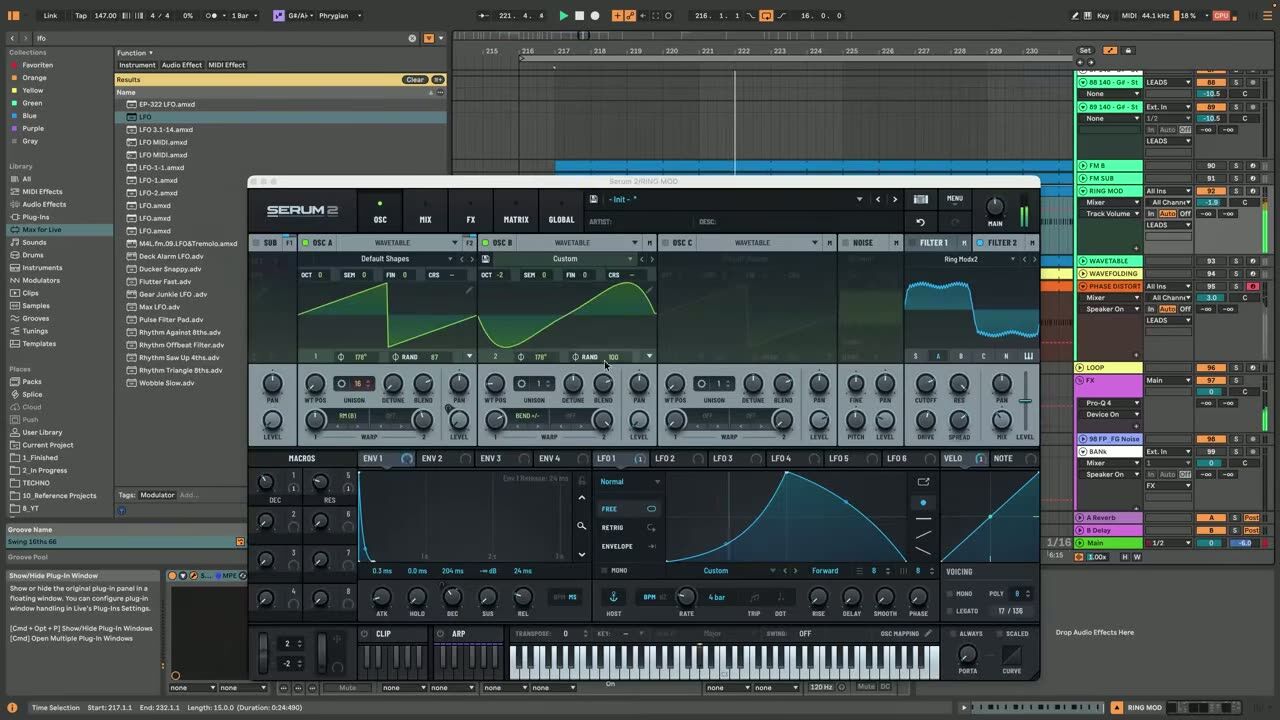Toggle the Link sync button
1280x720 pixels.
point(50,16)
